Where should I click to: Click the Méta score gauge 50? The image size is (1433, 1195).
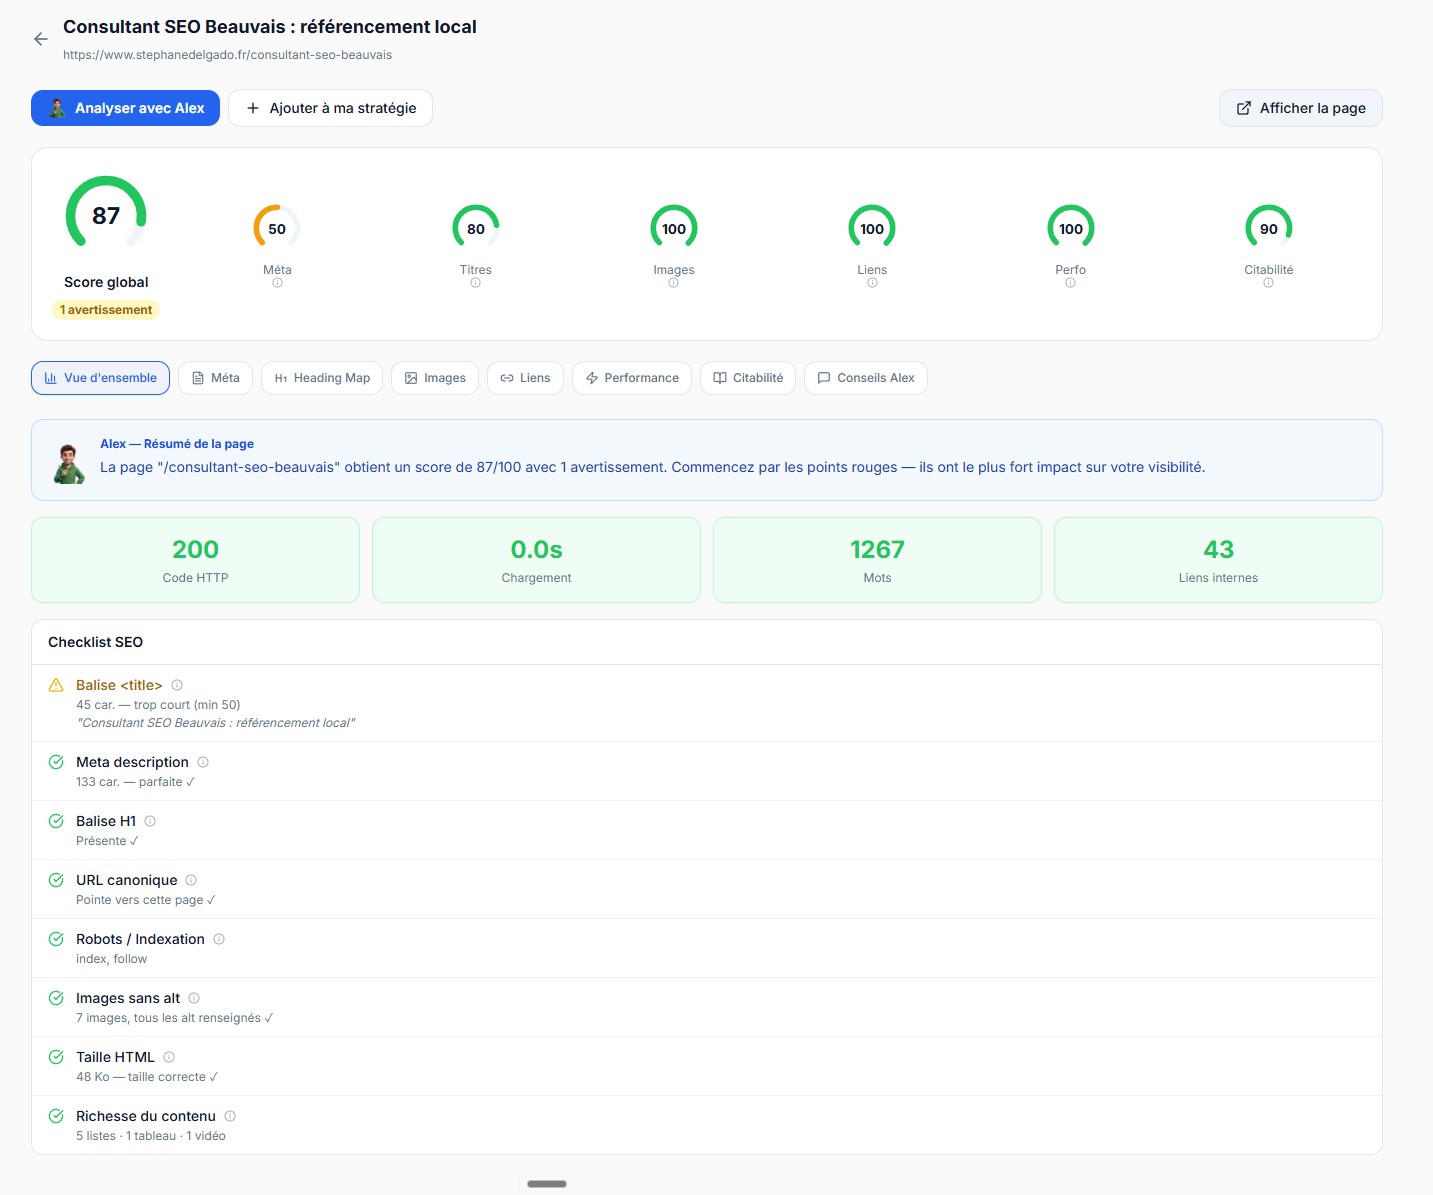pyautogui.click(x=277, y=229)
